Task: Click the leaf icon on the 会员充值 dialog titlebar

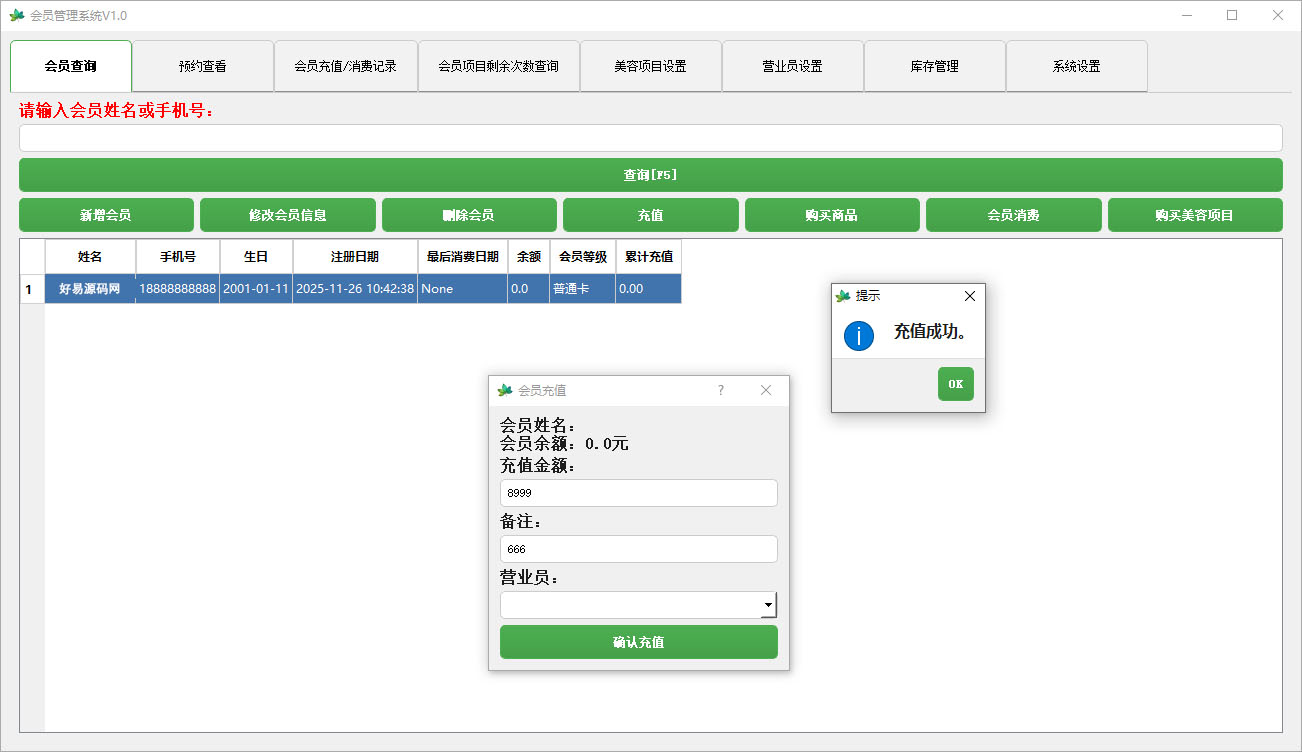Action: pyautogui.click(x=502, y=390)
